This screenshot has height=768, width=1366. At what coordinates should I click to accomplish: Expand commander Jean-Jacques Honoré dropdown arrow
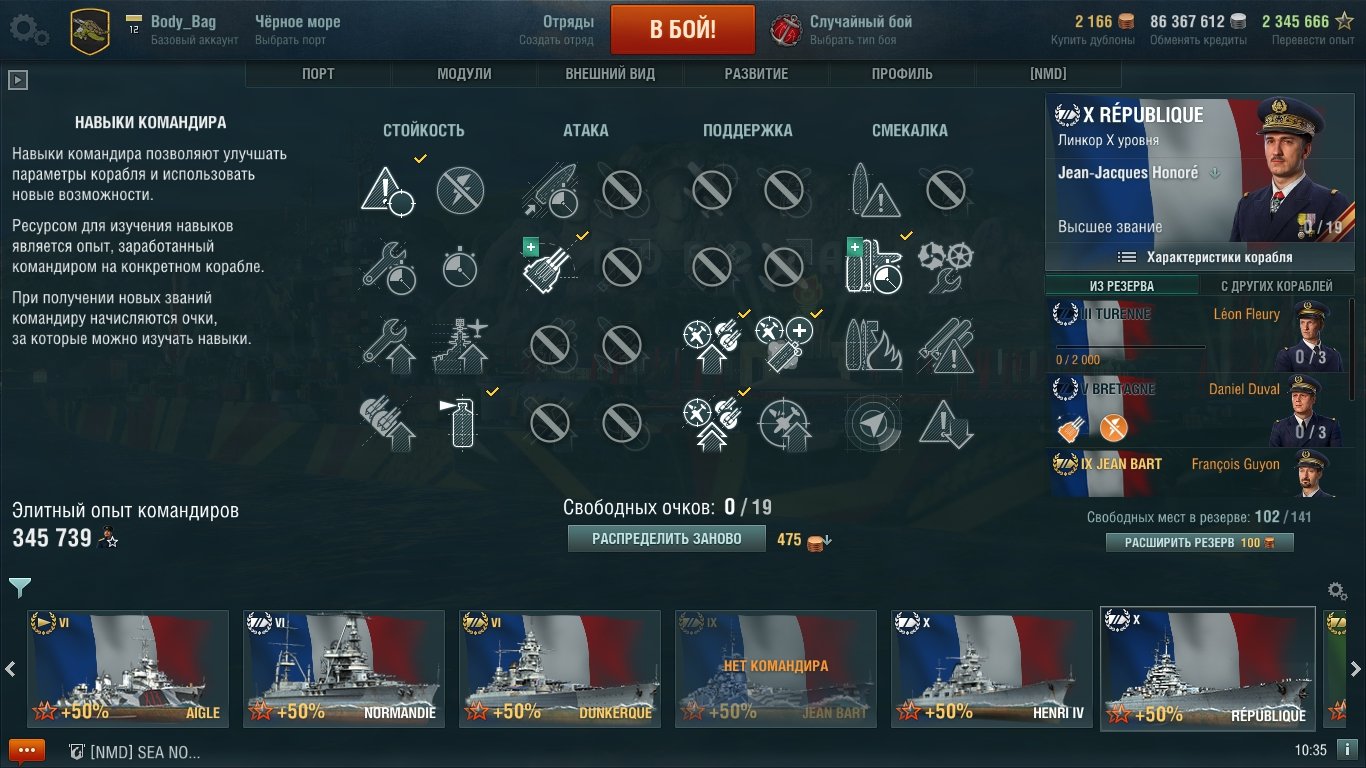[x=1215, y=173]
